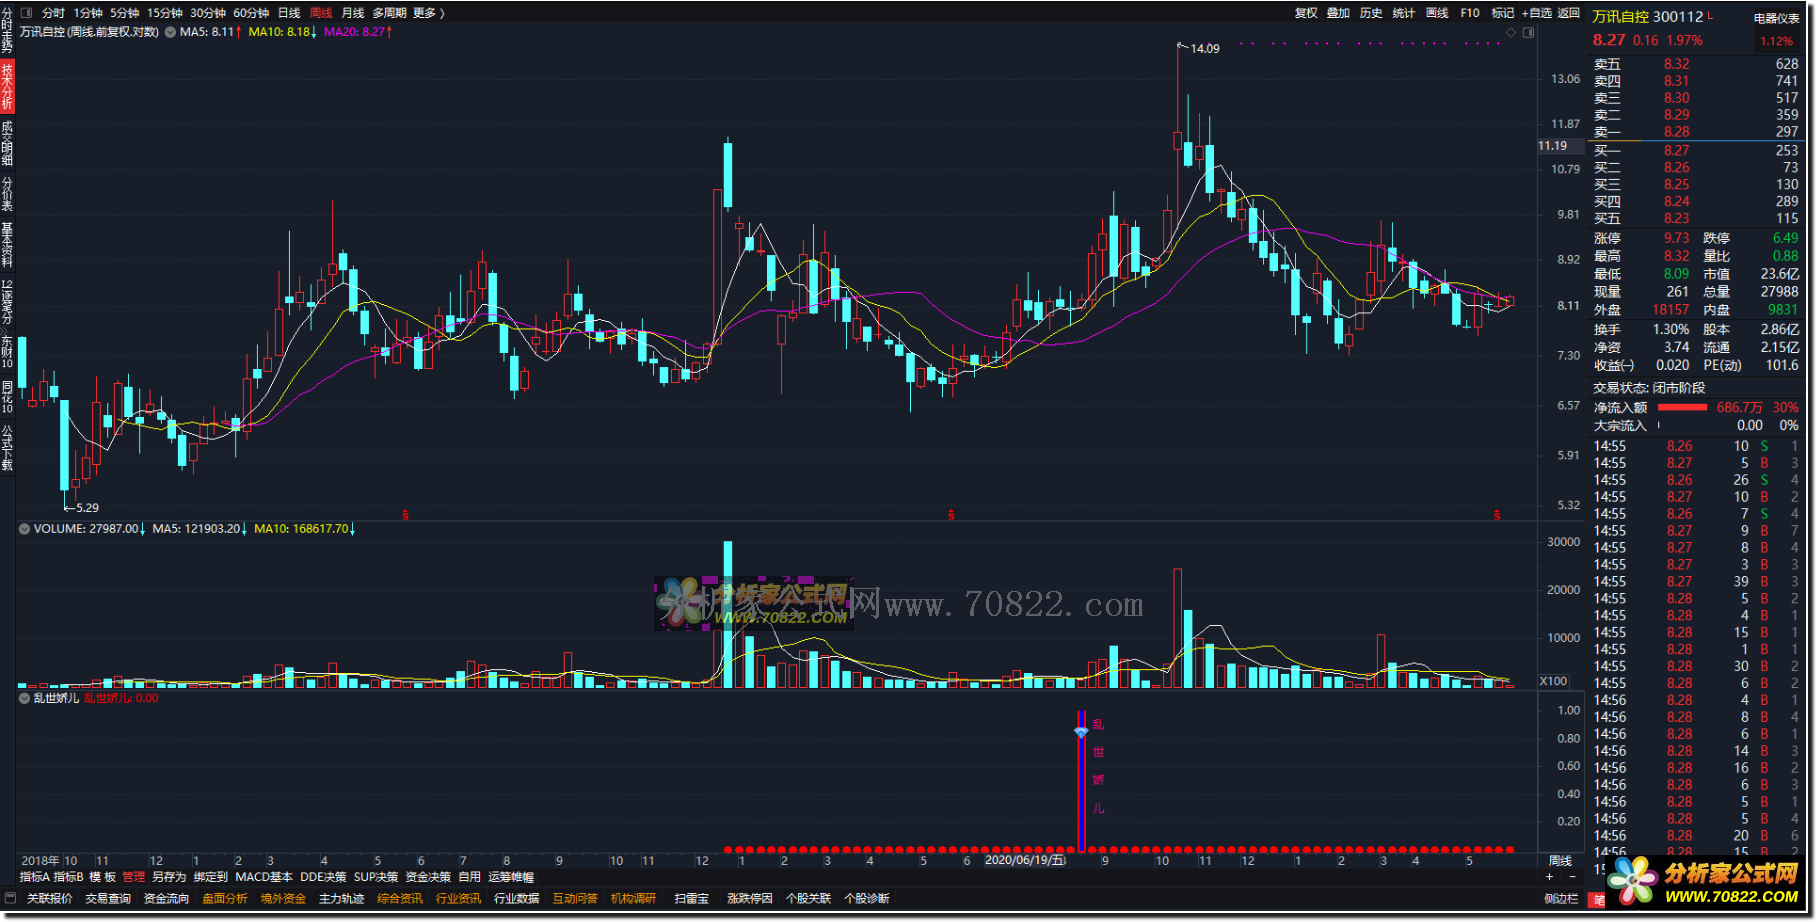Switch to 5分钟 period
The width and height of the screenshot is (1818, 922).
point(125,13)
